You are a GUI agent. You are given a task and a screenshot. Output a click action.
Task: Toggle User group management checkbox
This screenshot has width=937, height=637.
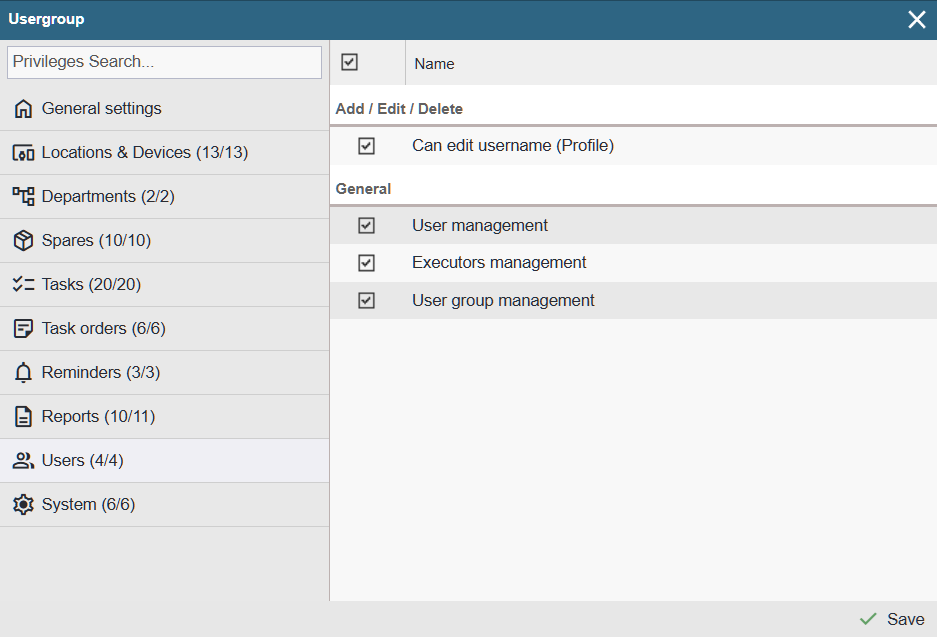coord(366,301)
